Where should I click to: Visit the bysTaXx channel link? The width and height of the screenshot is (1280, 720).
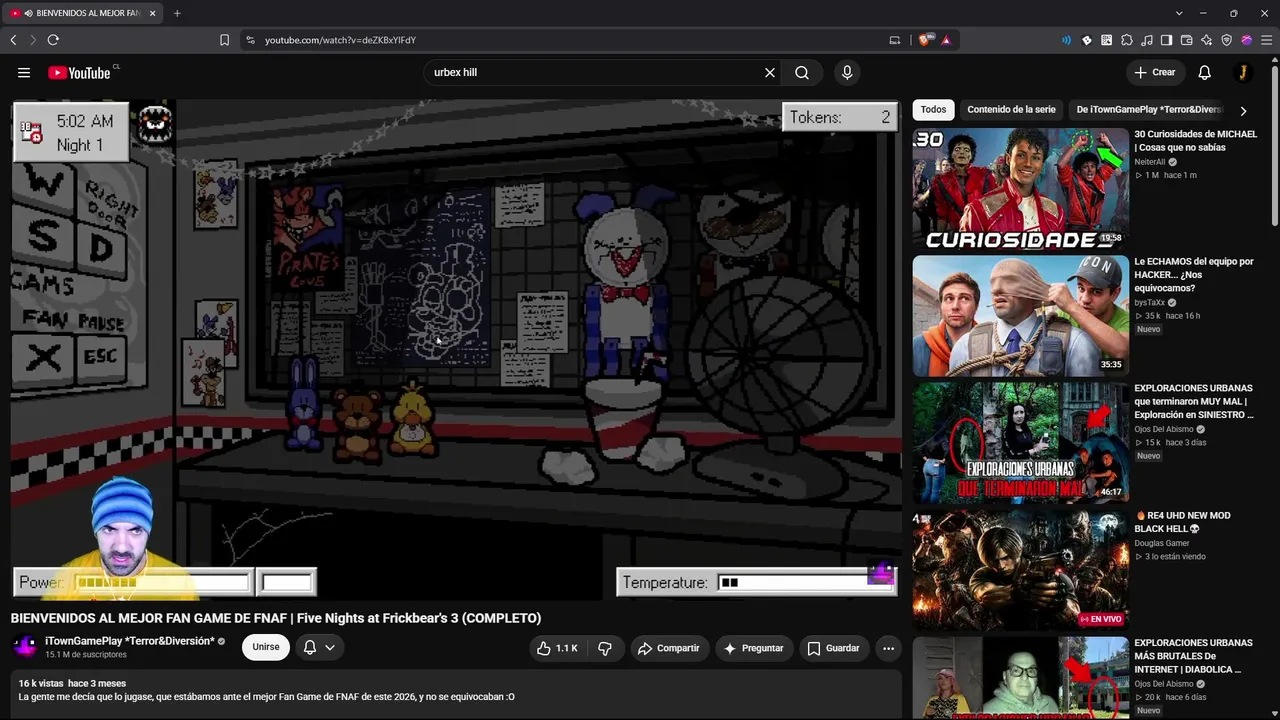(1150, 303)
